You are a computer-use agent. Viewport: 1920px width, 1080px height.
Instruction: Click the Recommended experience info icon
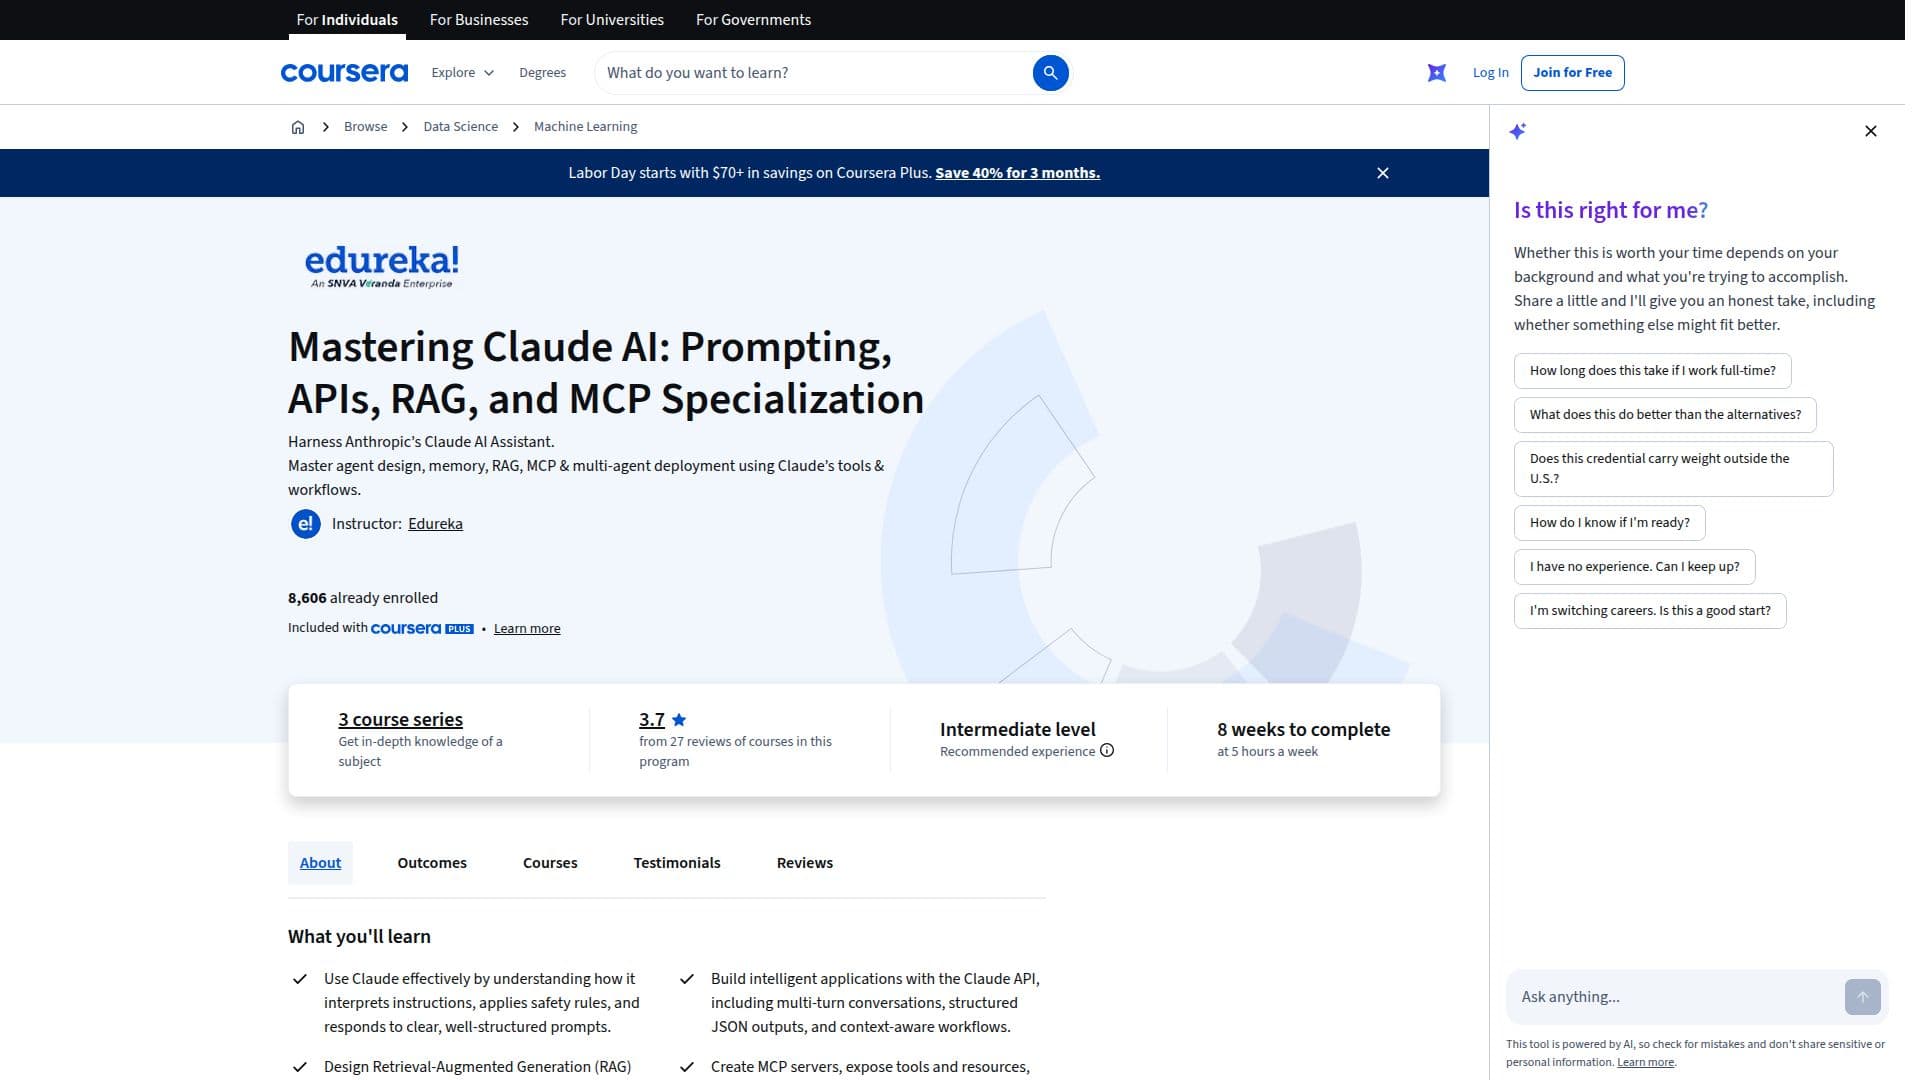(x=1106, y=751)
